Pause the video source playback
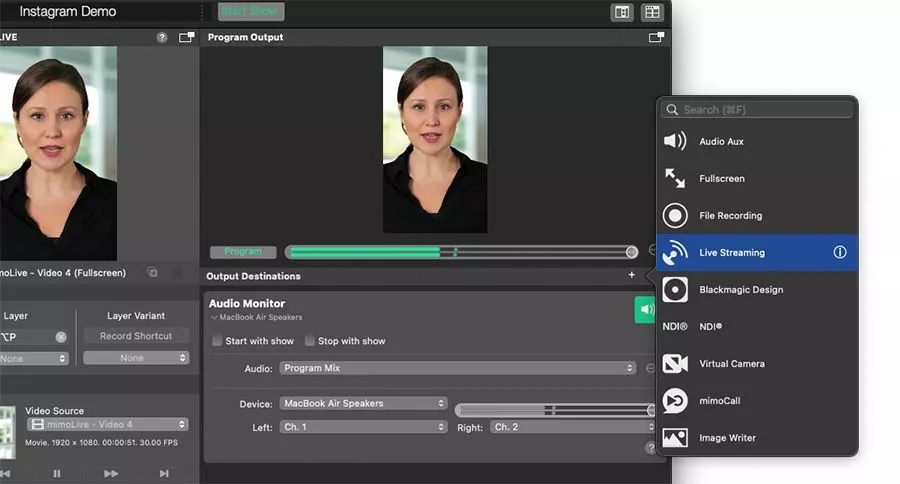This screenshot has width=900, height=484. (57, 474)
